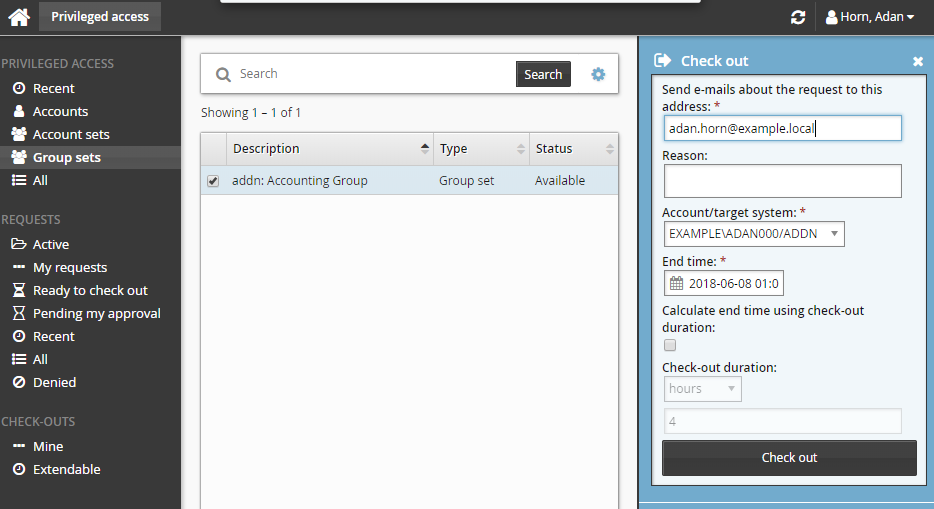The image size is (934, 509).
Task: Click the calendar icon beside End time
Action: click(x=676, y=284)
